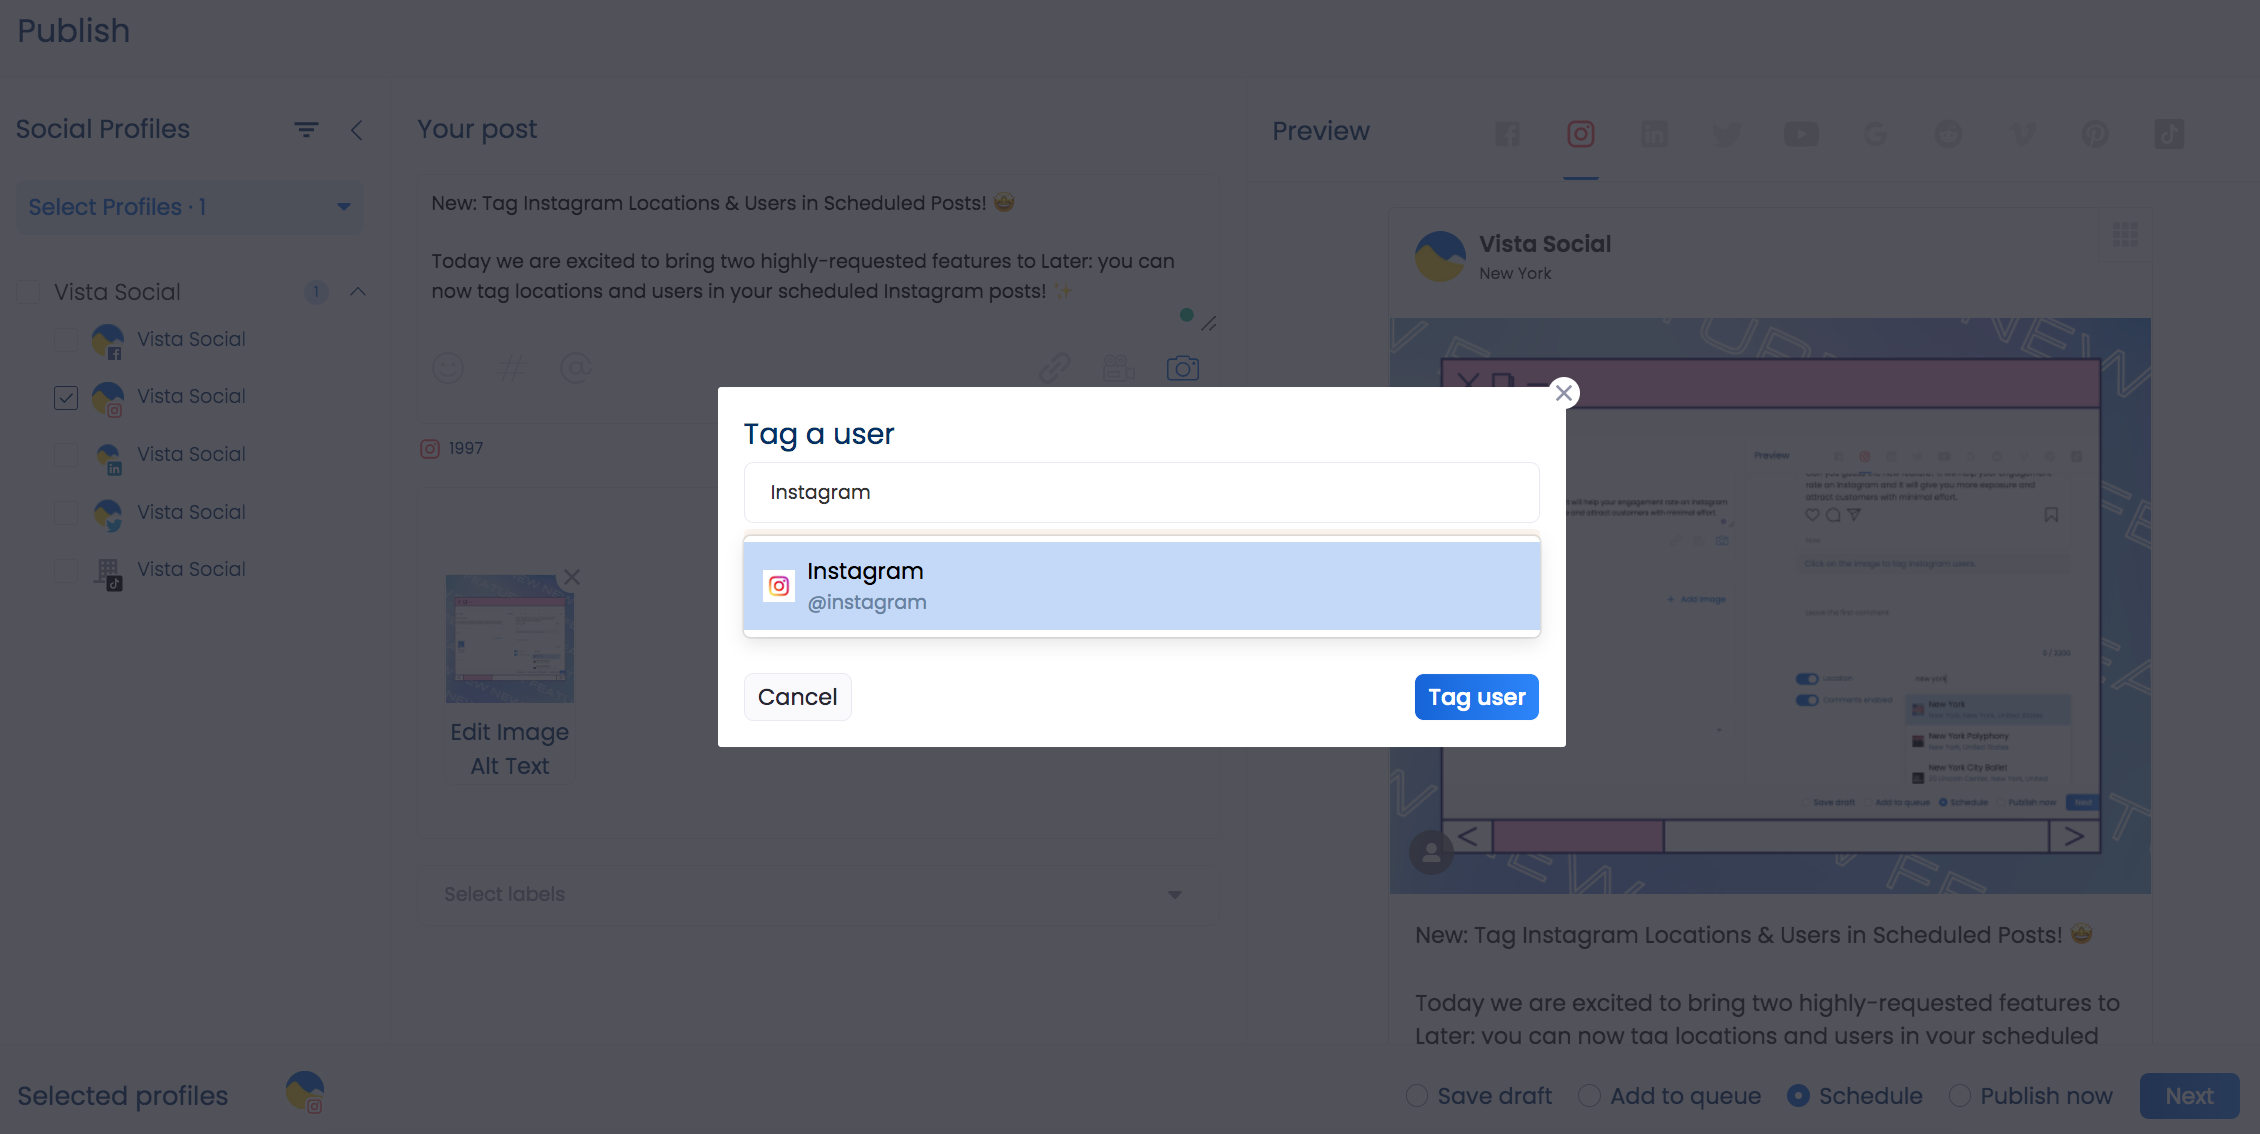Switch preview to the TikTok tab
2260x1134 pixels.
coord(2168,134)
